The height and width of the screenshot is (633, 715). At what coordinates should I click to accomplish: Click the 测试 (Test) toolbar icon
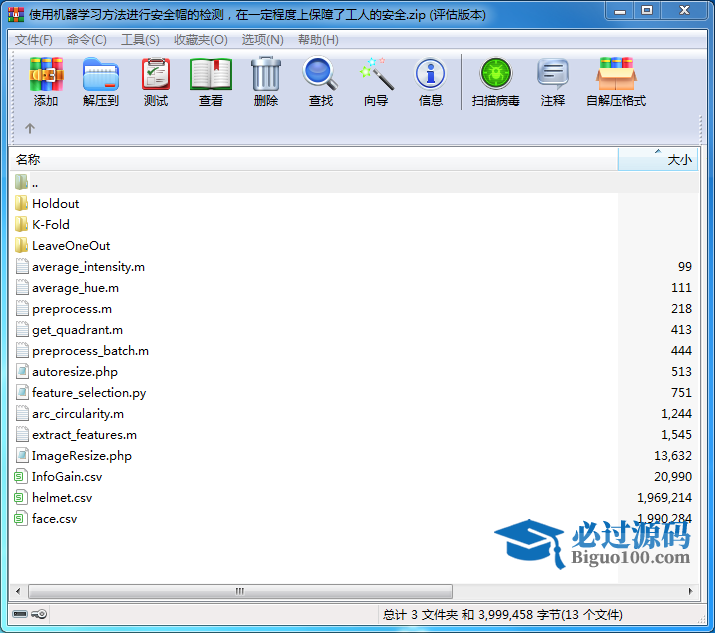pyautogui.click(x=156, y=74)
